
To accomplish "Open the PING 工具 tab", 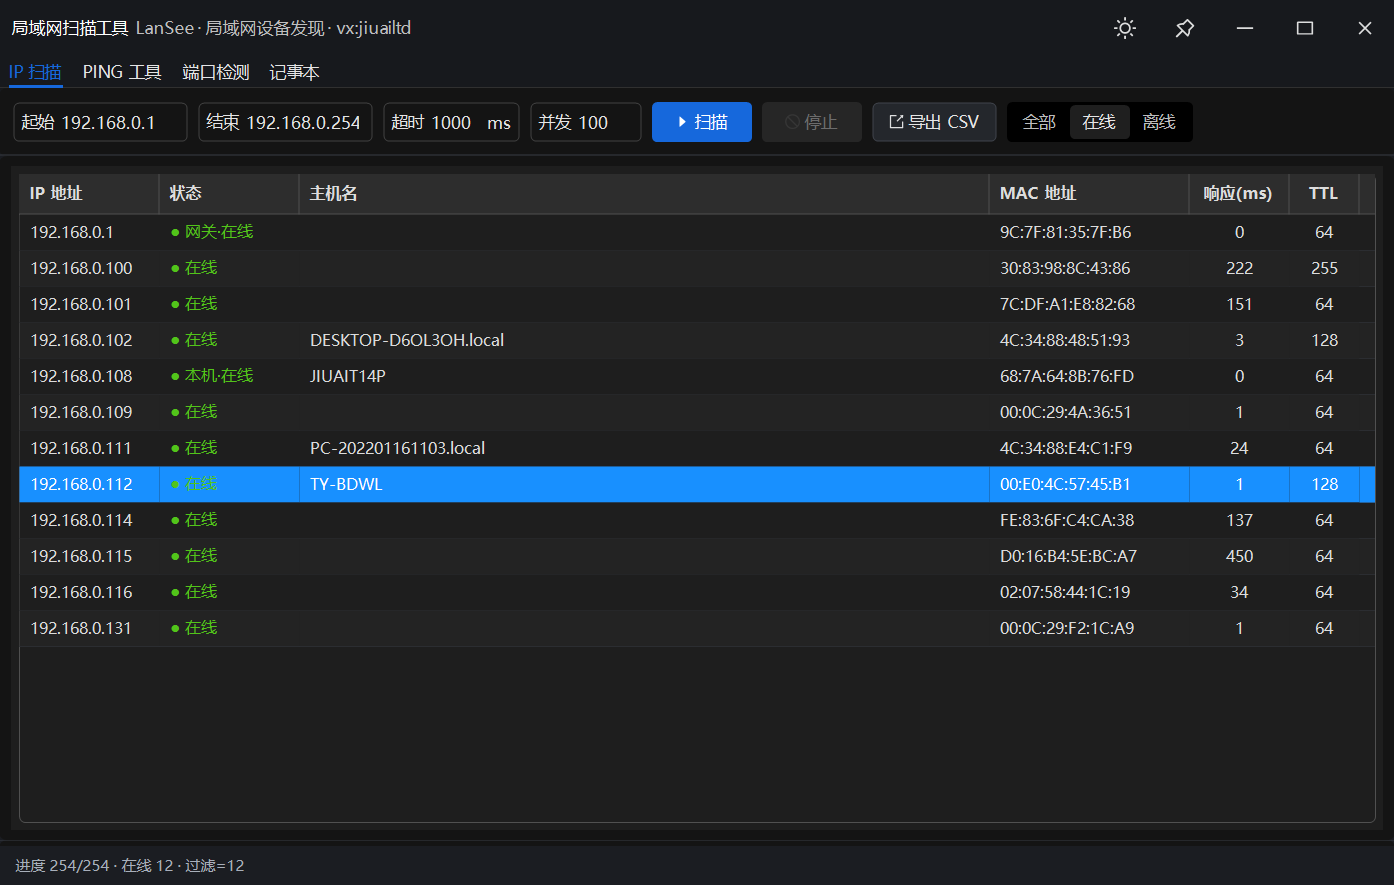I will (x=122, y=72).
